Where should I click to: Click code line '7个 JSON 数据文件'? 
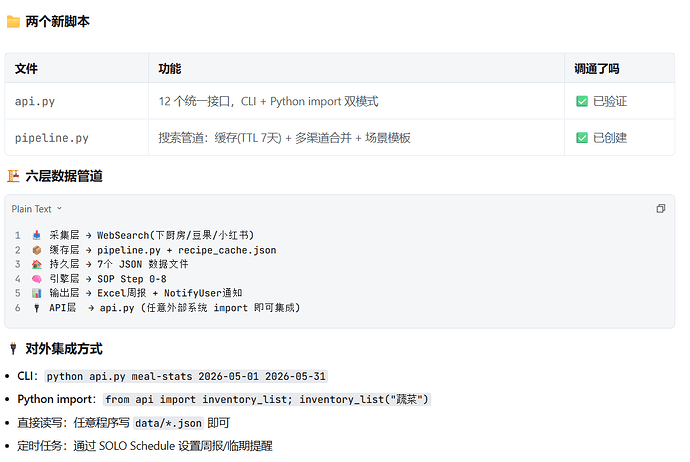coord(143,264)
